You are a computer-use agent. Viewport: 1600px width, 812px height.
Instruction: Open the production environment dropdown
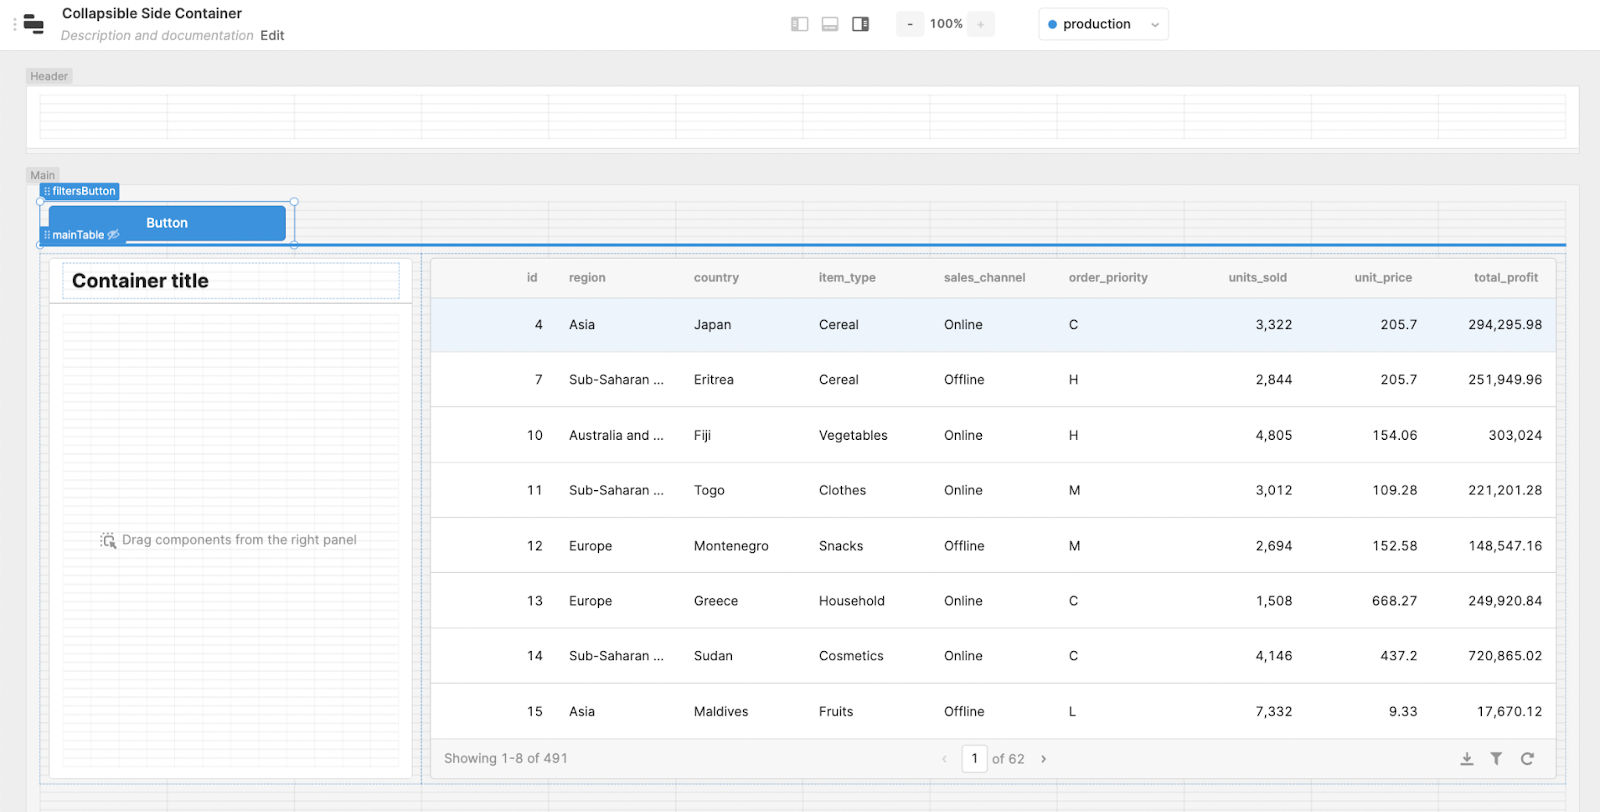[x=1103, y=24]
